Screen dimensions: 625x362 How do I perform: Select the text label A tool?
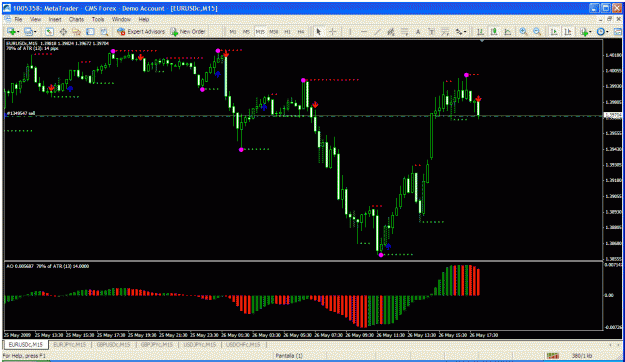point(418,31)
